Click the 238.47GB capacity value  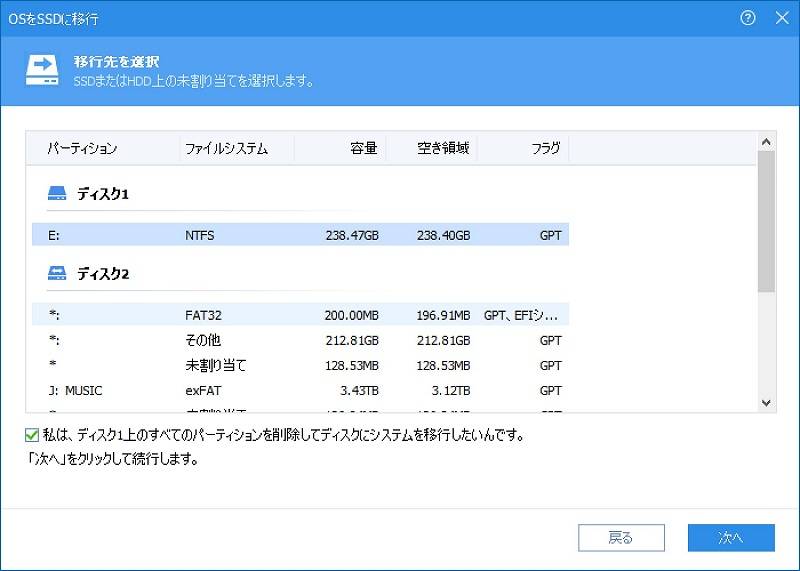(352, 235)
